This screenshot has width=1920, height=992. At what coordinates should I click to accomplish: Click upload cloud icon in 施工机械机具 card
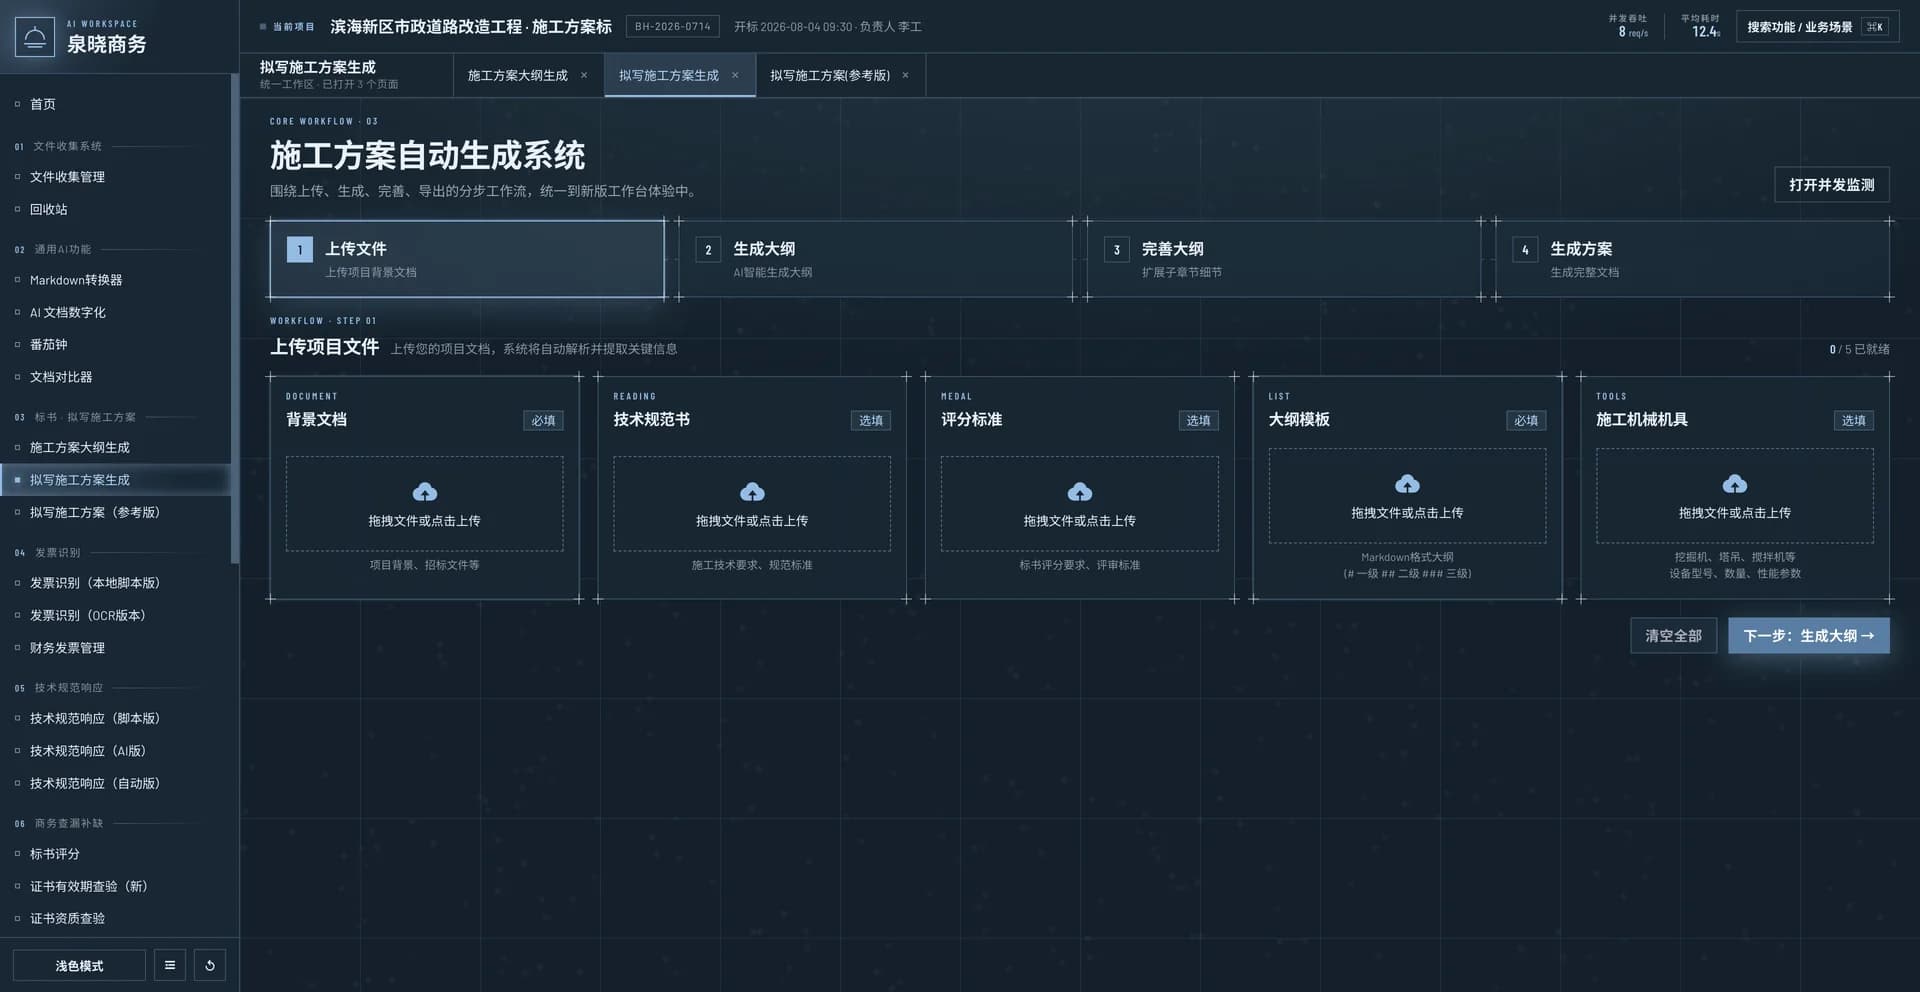1735,484
